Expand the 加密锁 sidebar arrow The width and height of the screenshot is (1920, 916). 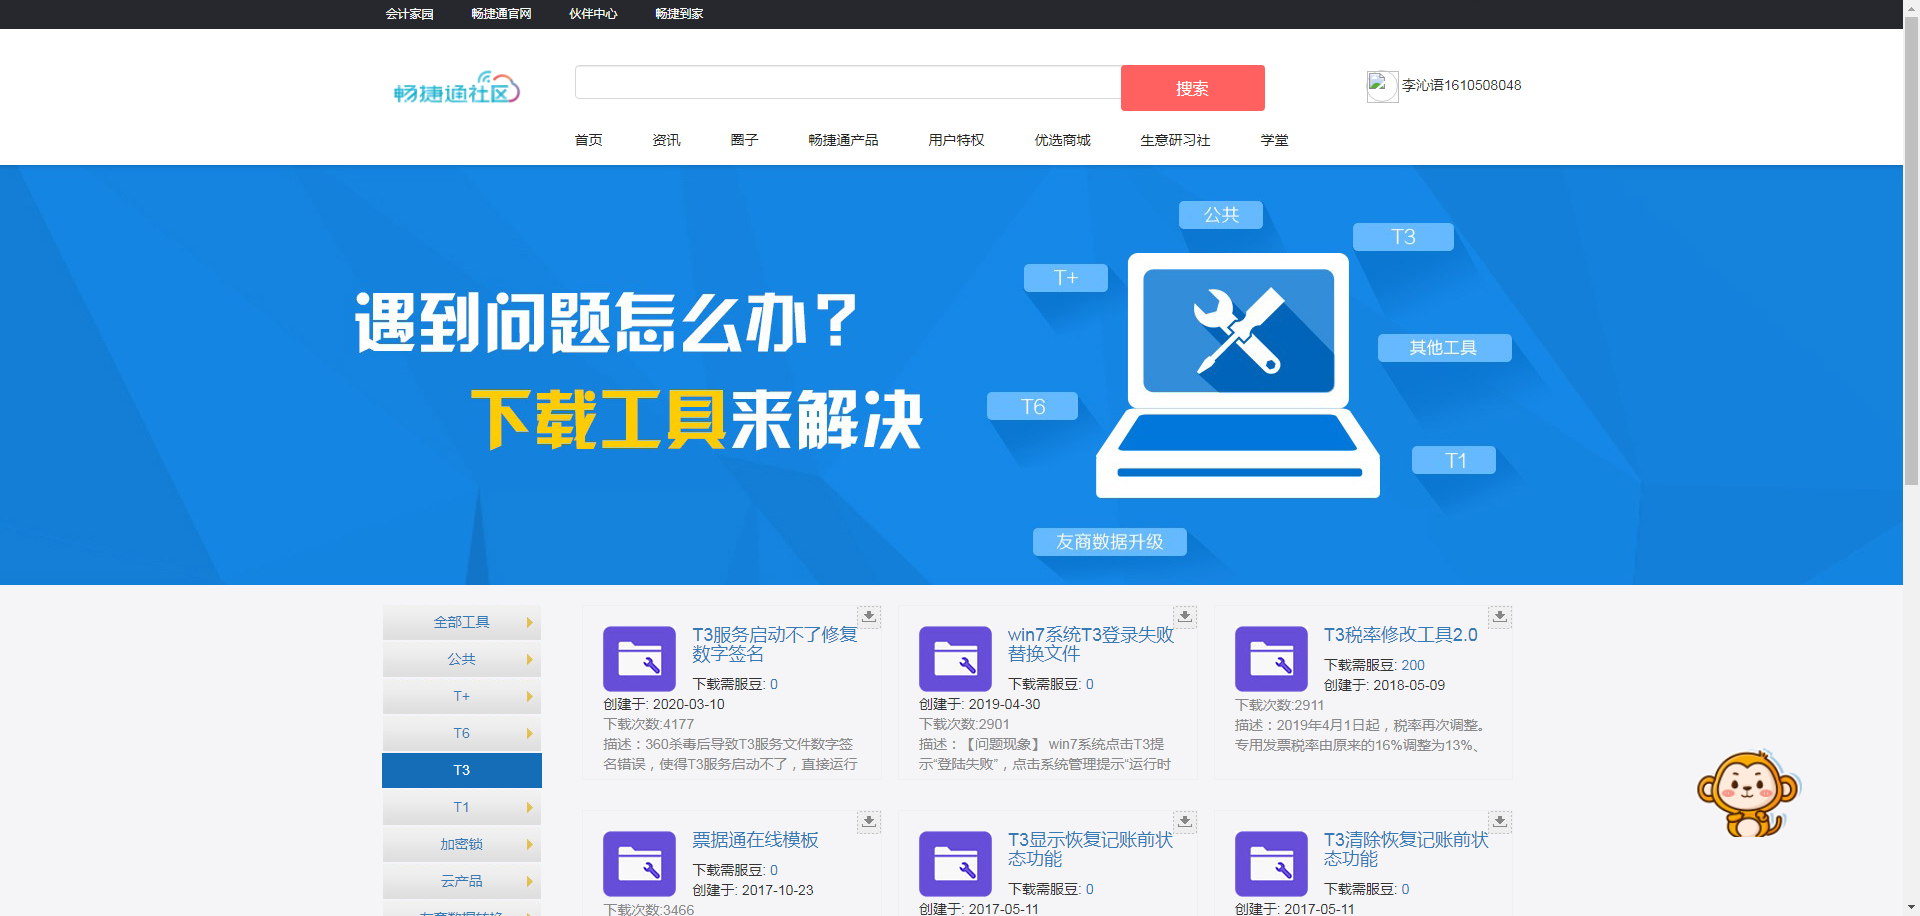[x=529, y=844]
